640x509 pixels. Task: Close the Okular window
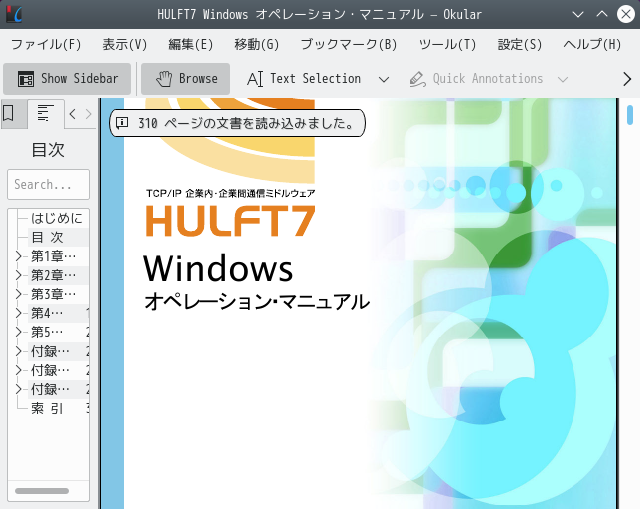click(x=626, y=14)
